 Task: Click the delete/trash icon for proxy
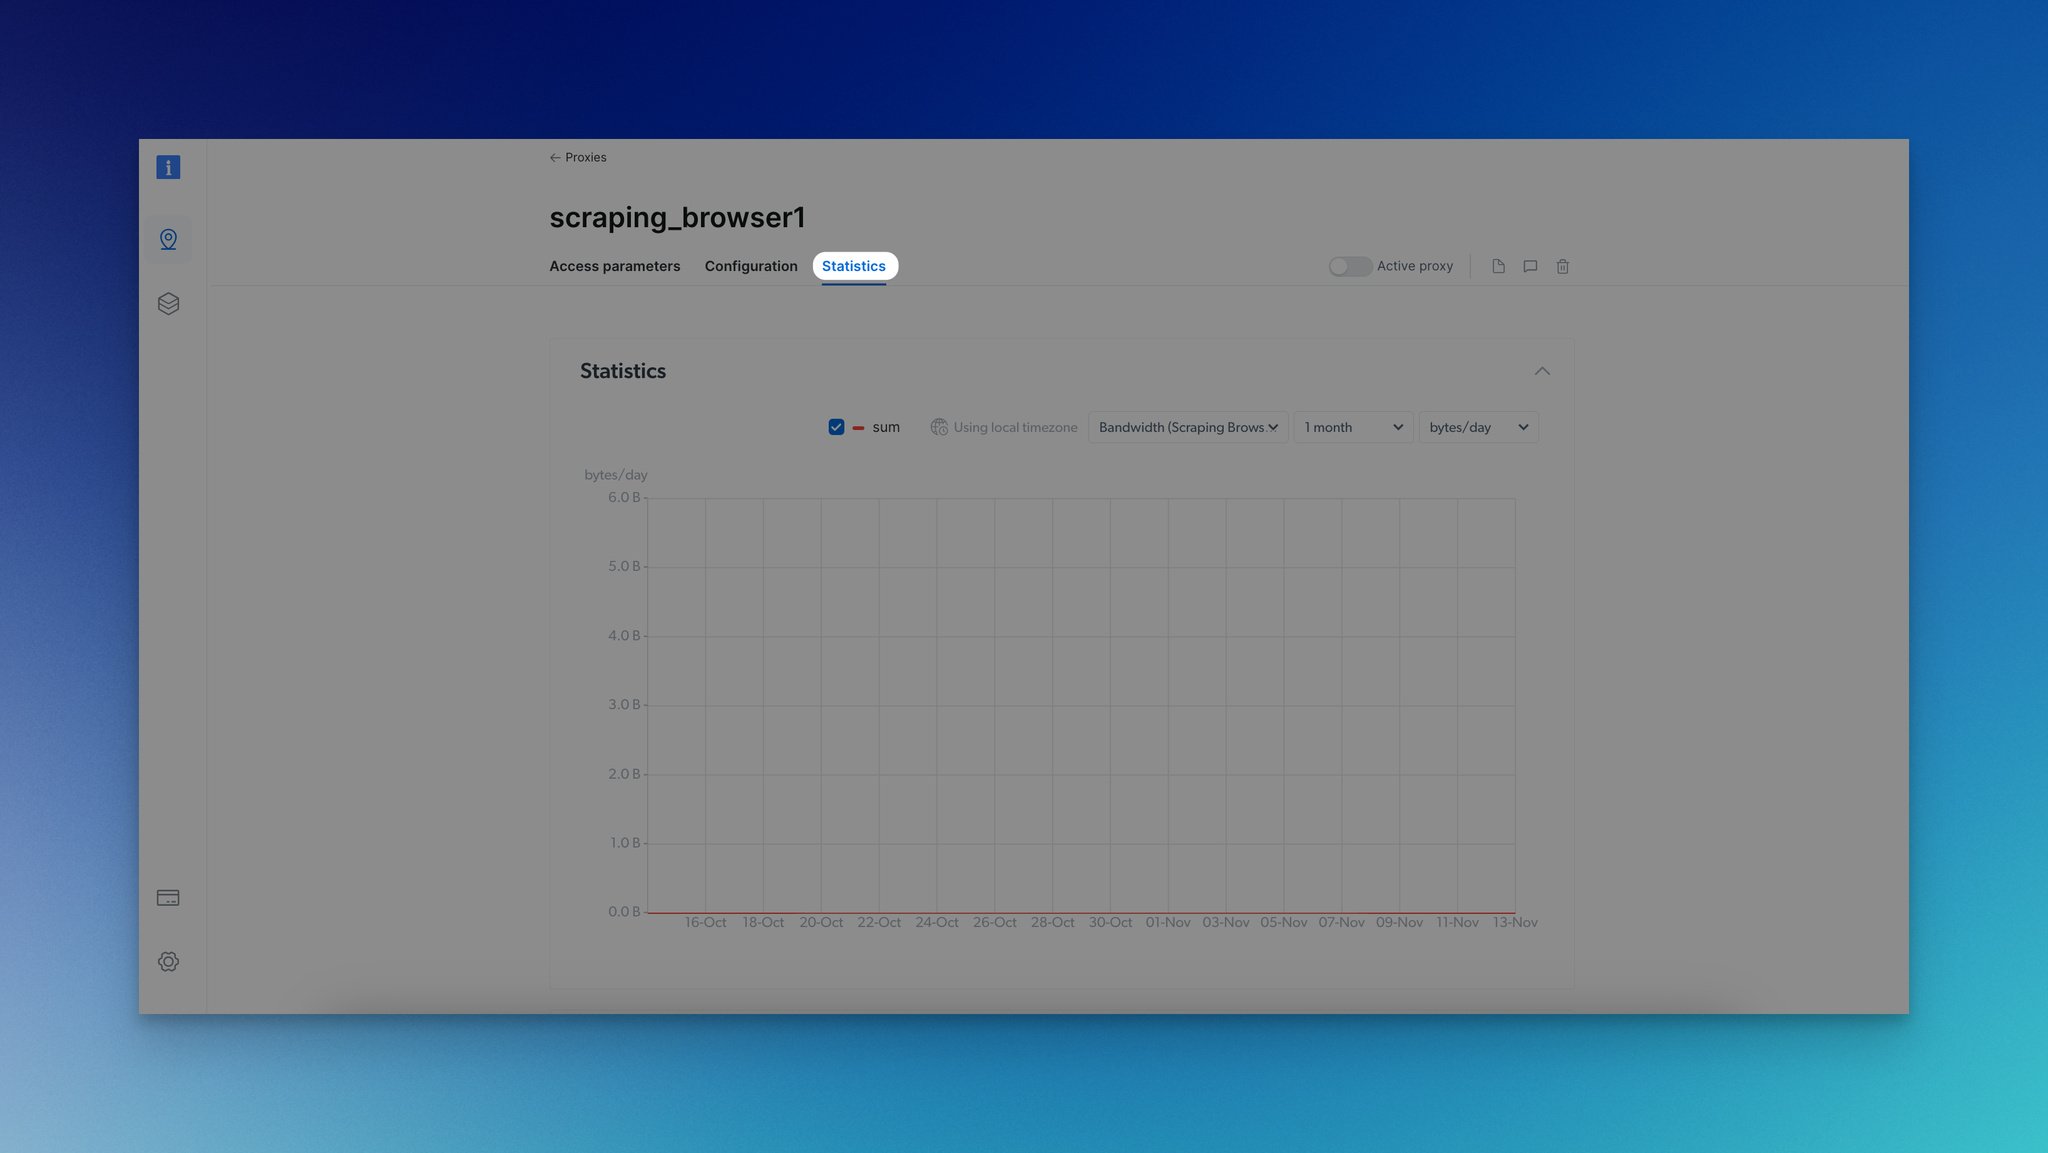(1561, 266)
